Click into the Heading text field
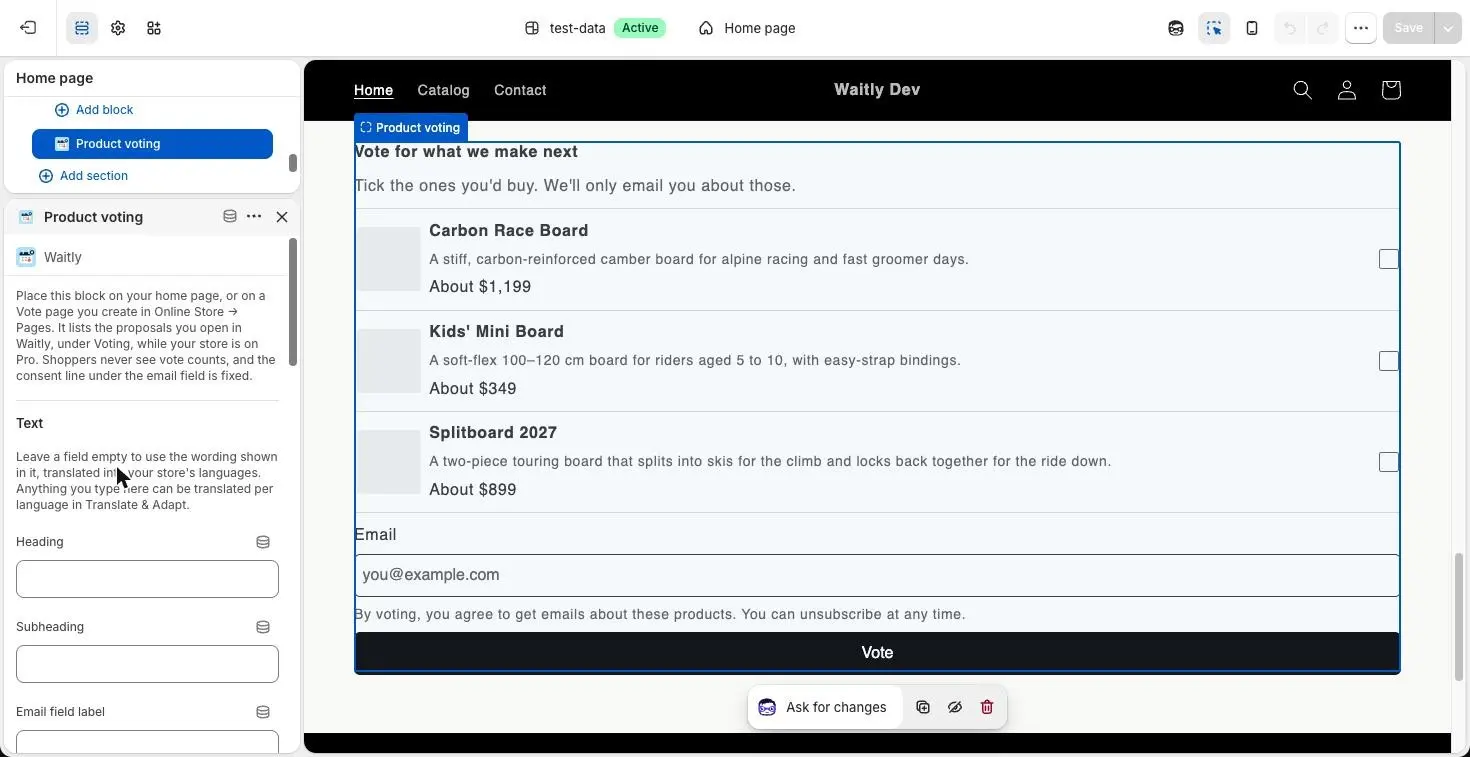 point(147,579)
